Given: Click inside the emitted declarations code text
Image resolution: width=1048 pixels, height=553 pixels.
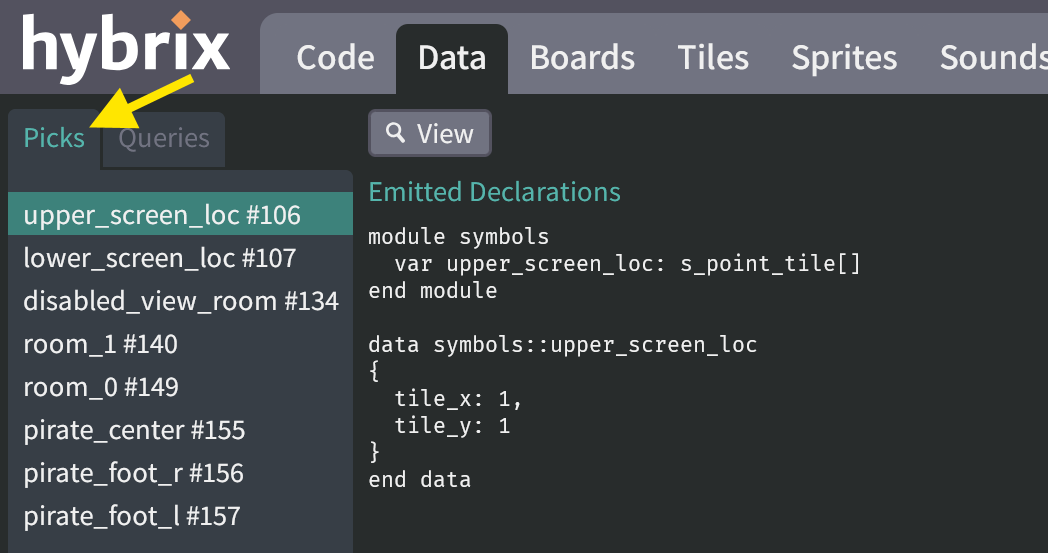Looking at the screenshot, I should 562,346.
